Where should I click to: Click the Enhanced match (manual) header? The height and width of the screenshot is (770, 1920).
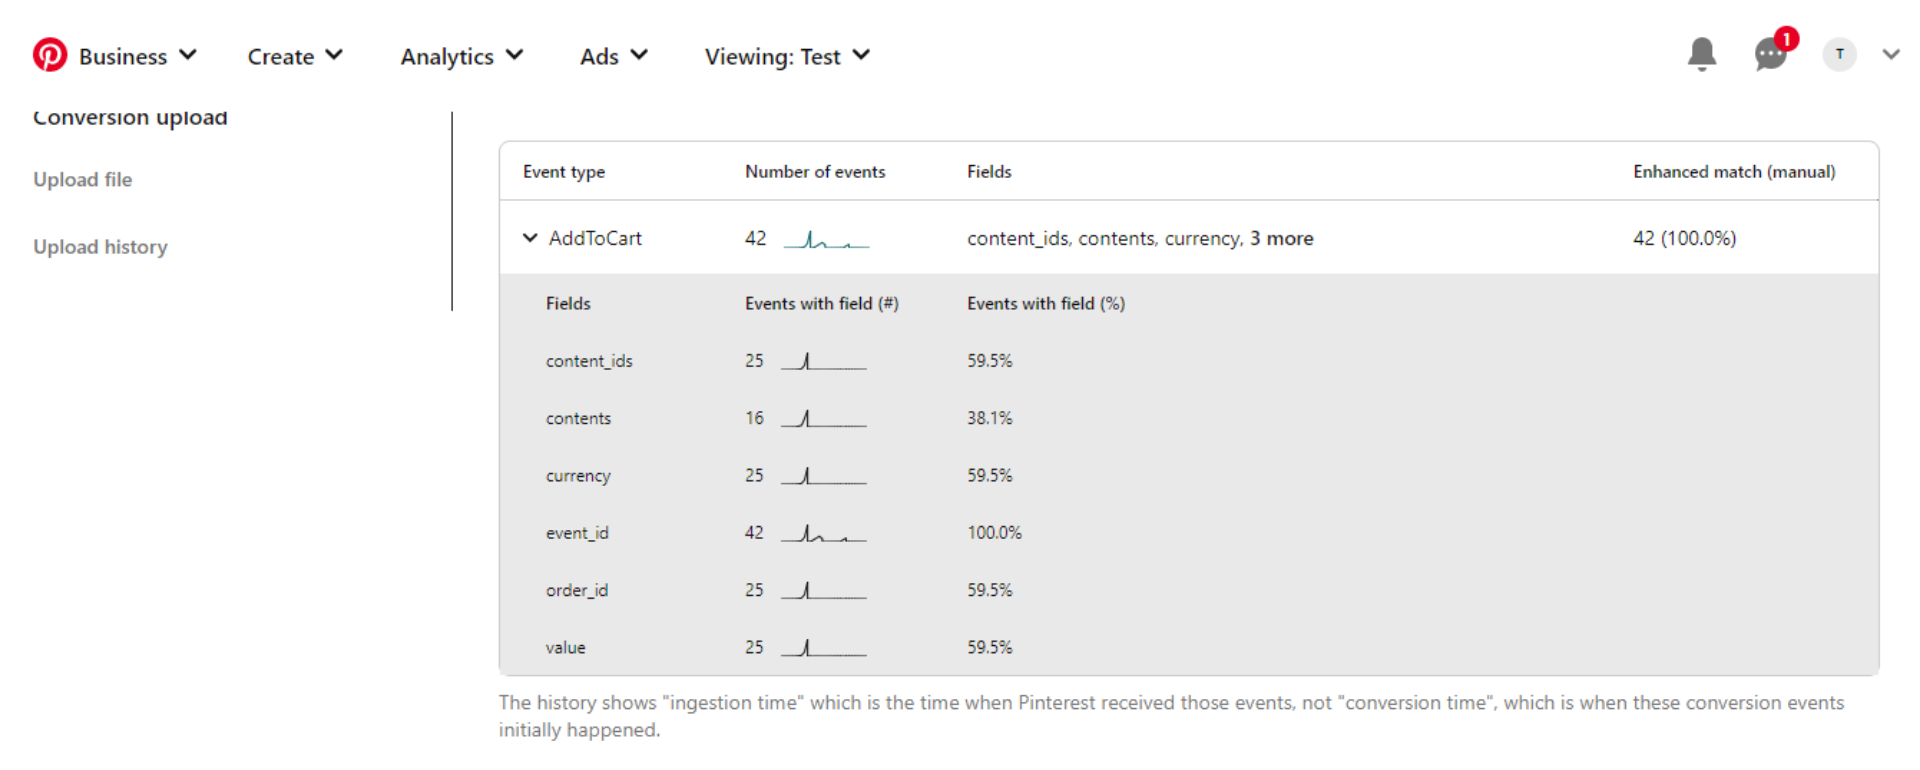[x=1734, y=172]
